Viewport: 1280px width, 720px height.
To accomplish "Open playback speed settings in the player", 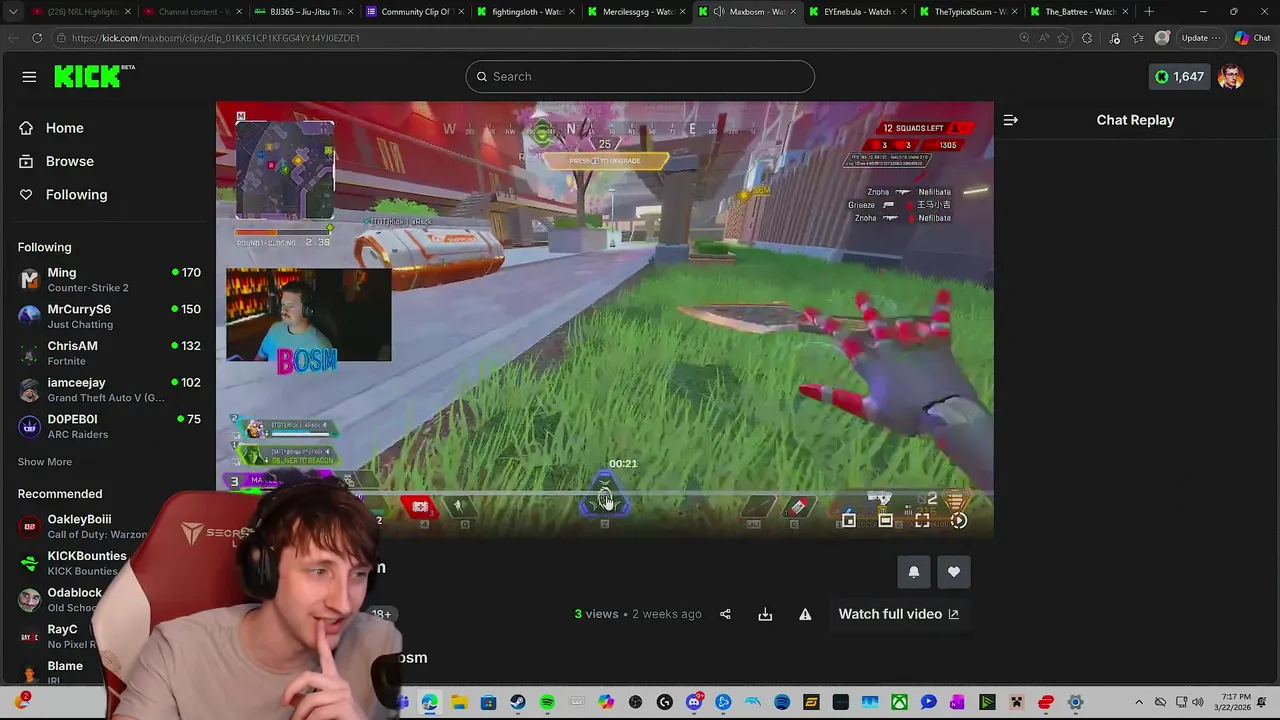I will pos(959,520).
